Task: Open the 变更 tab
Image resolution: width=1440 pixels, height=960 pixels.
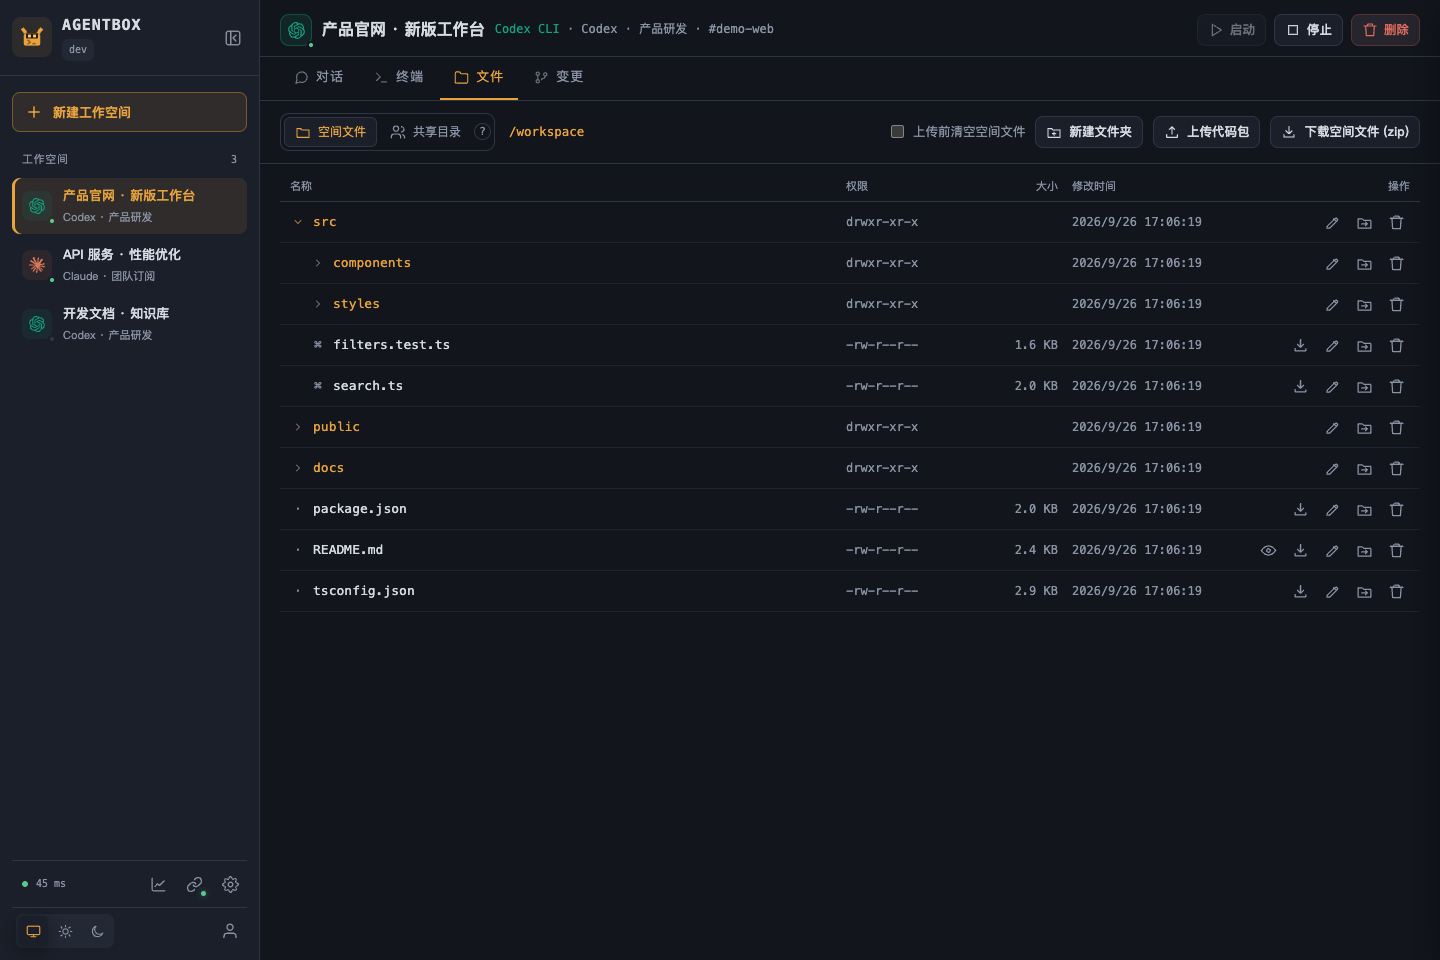Action: (x=559, y=77)
